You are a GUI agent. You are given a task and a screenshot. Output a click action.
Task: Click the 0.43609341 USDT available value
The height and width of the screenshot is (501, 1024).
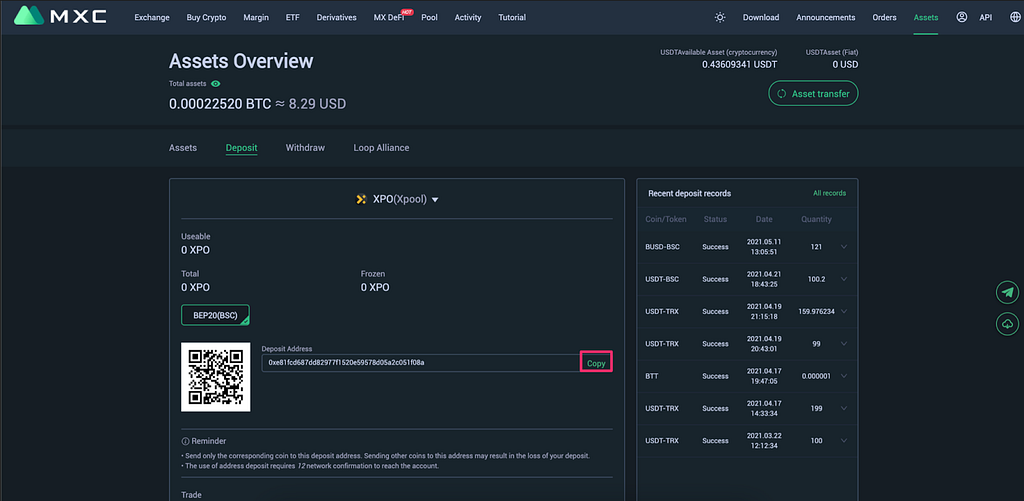point(739,65)
